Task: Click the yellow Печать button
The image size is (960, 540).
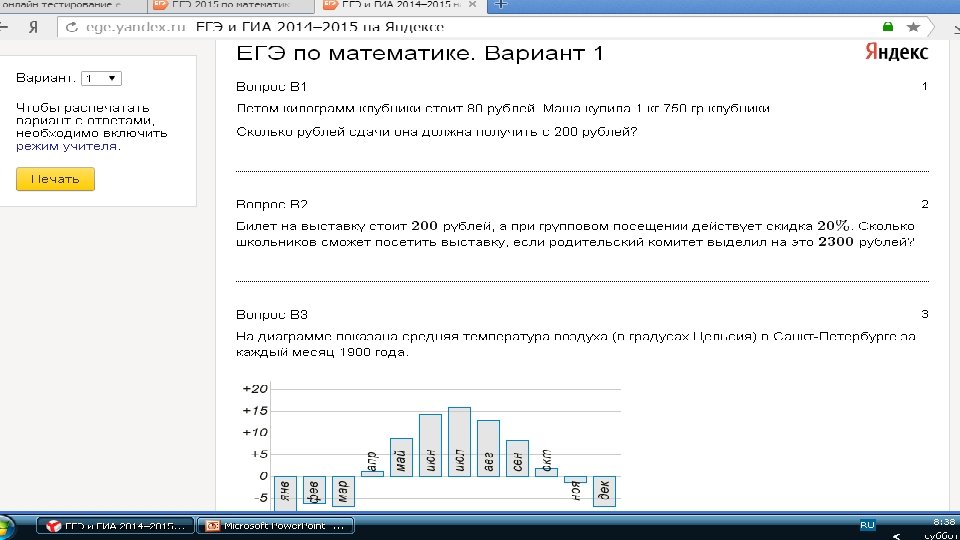Action: tap(55, 179)
